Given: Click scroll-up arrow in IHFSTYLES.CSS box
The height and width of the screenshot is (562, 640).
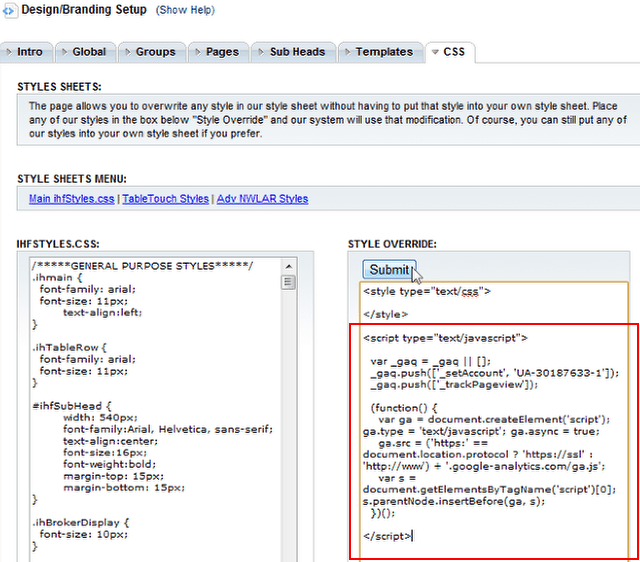Looking at the screenshot, I should 289,267.
